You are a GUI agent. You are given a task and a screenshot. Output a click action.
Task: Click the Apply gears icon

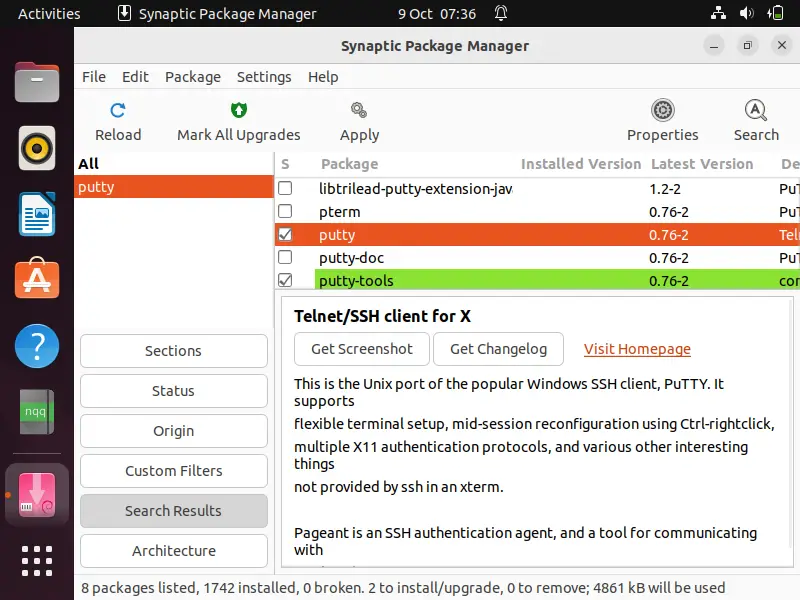359,110
